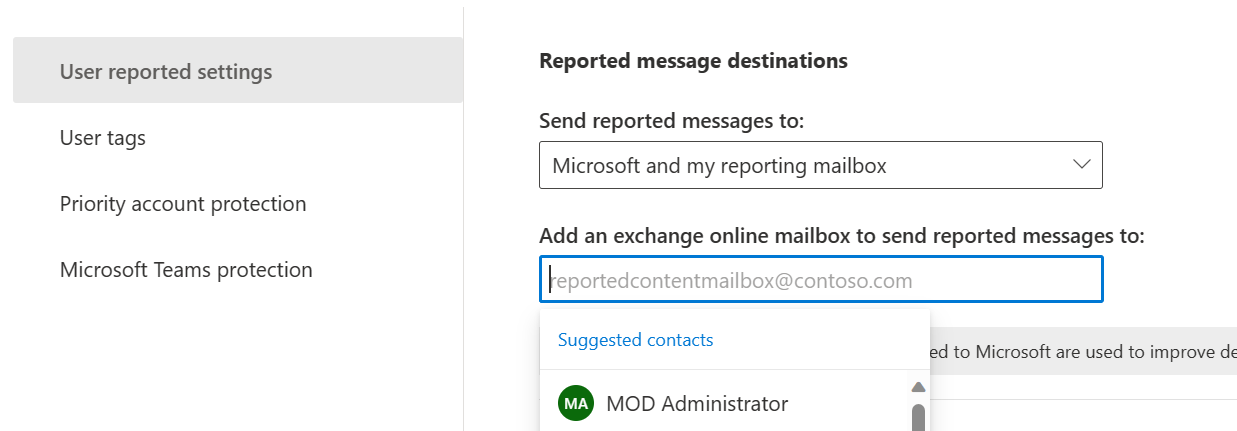Click the Reported message destinations heading
This screenshot has height=431, width=1237.
pos(693,61)
